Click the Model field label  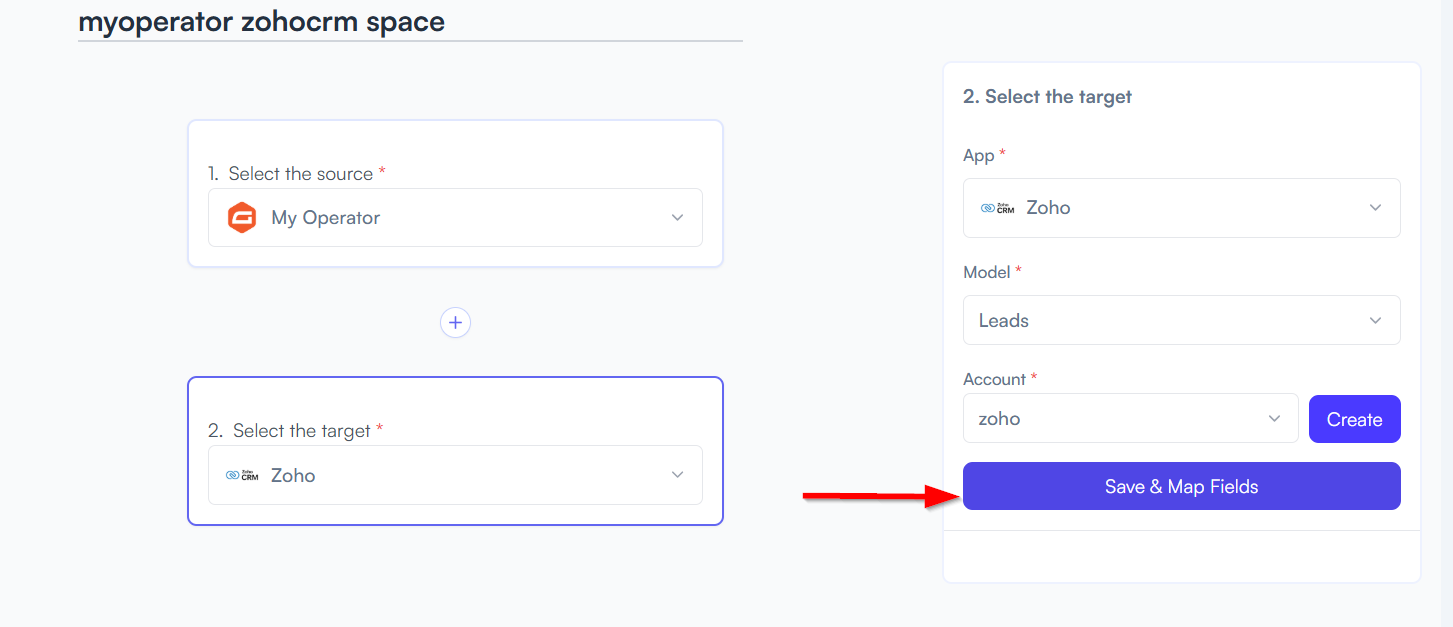click(986, 272)
